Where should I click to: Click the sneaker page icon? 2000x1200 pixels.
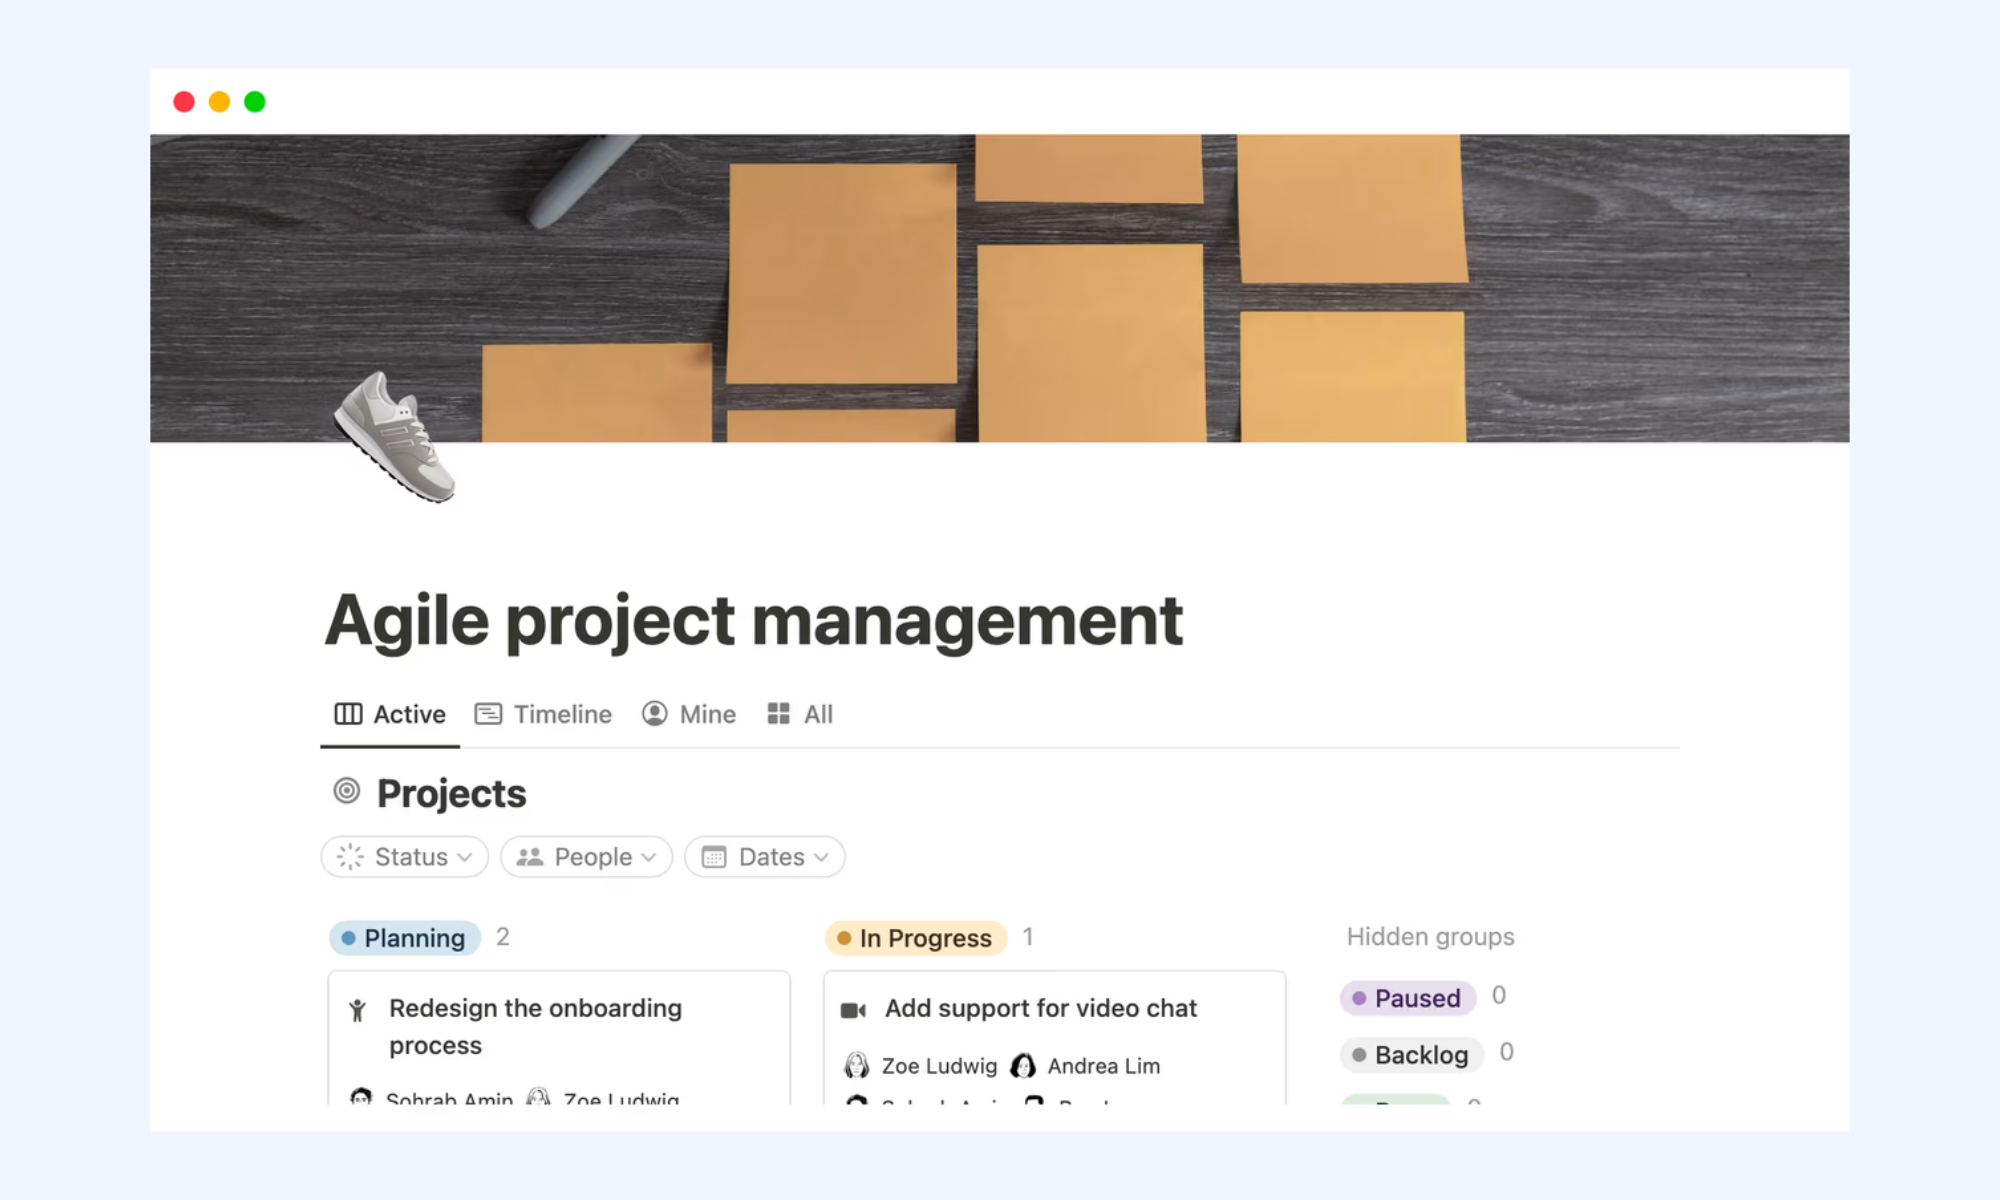[x=394, y=436]
